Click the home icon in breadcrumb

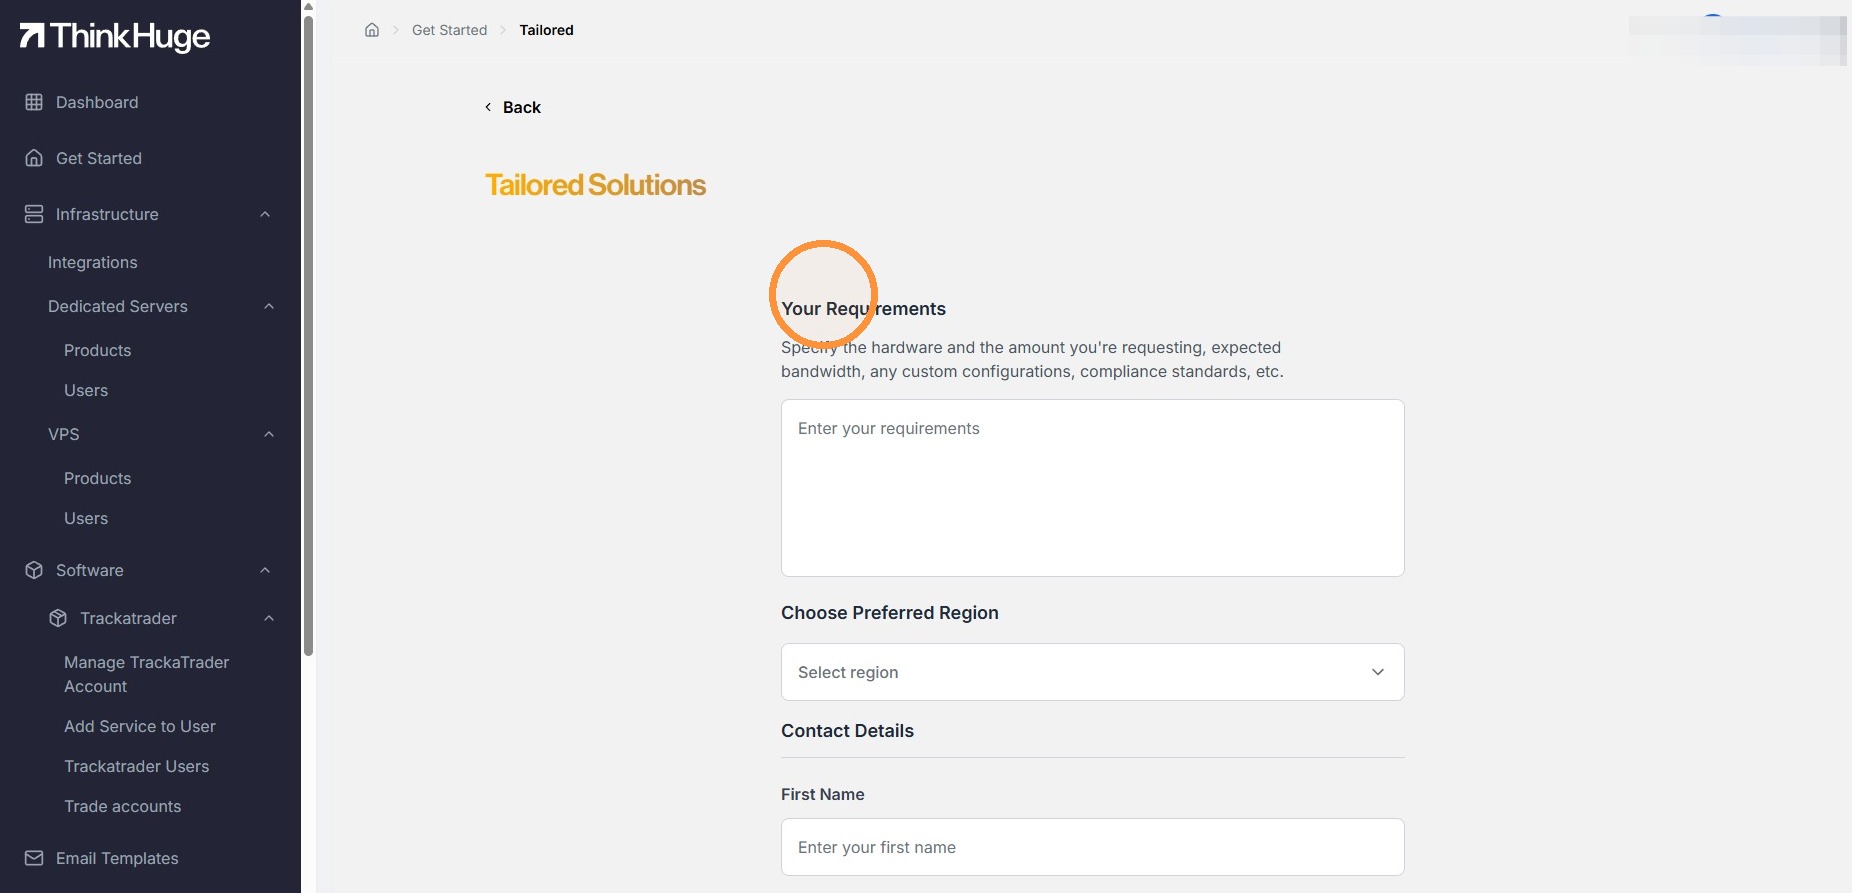[x=372, y=30]
